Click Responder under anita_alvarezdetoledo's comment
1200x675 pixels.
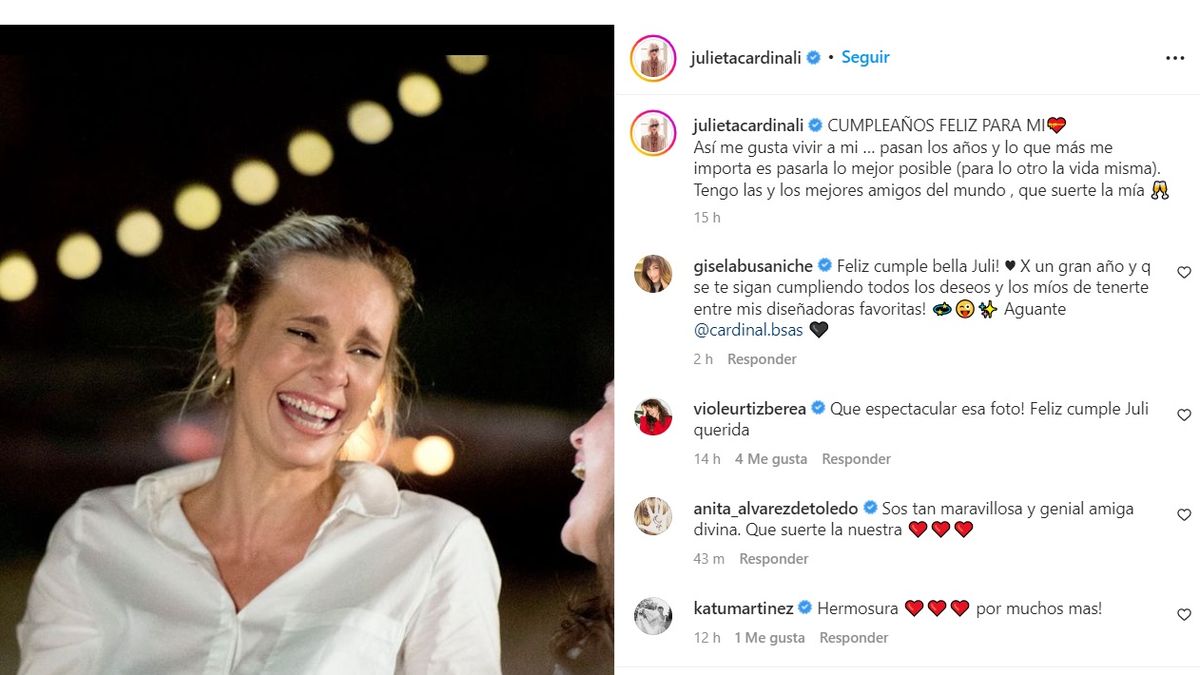pyautogui.click(x=774, y=559)
